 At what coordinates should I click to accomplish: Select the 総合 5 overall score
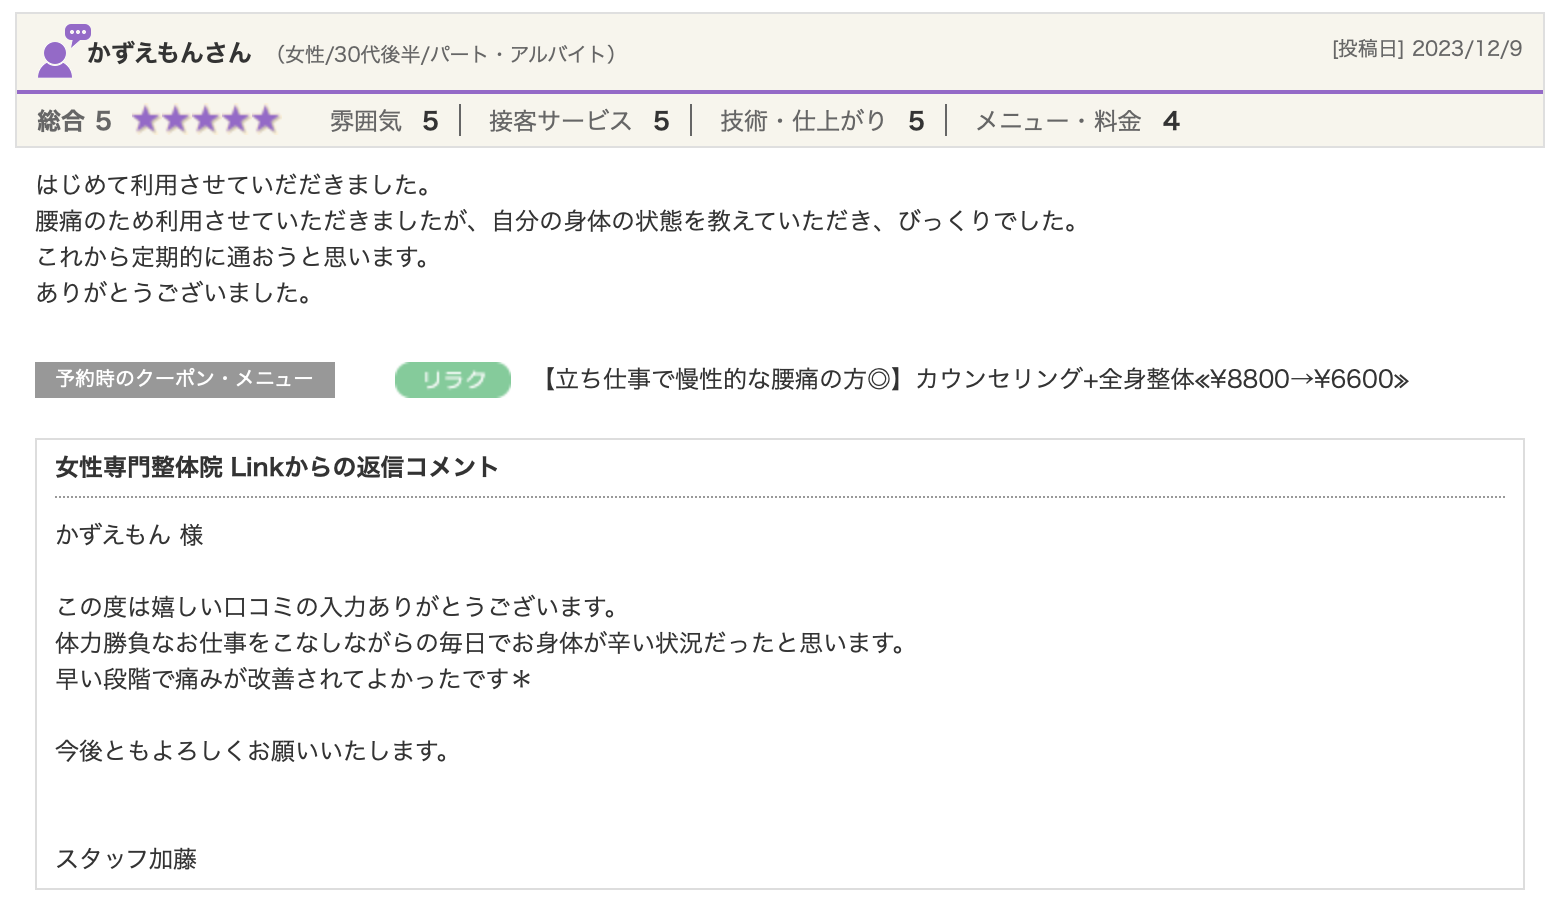pos(74,121)
